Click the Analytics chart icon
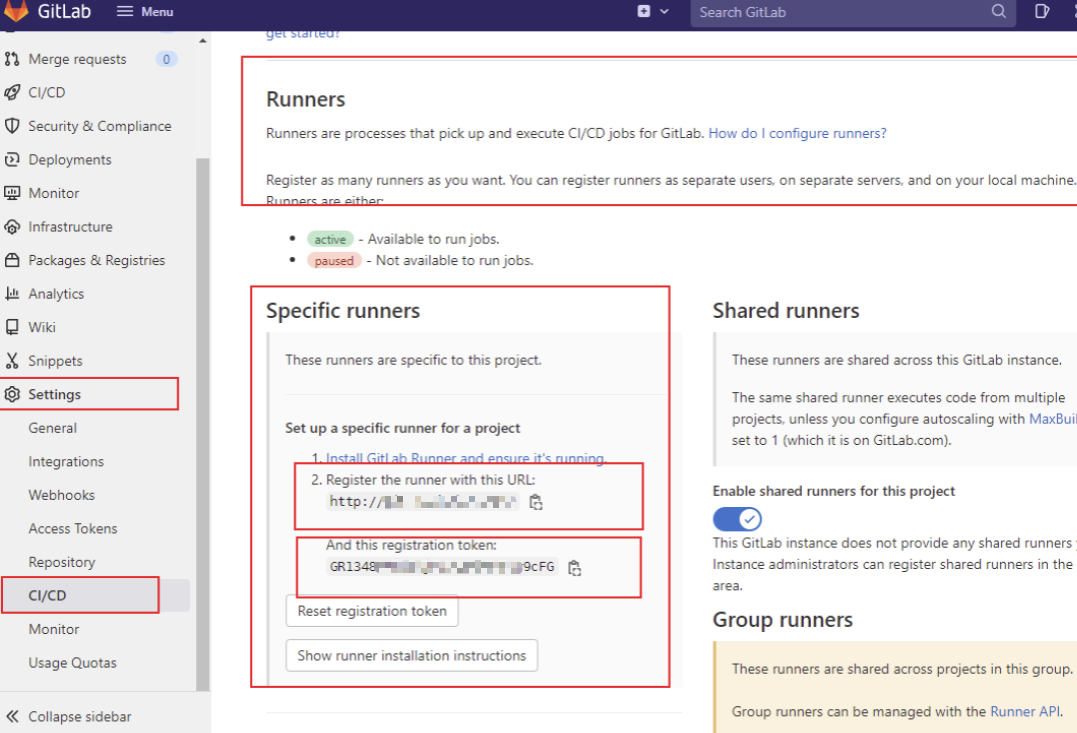This screenshot has height=733, width=1077. coord(12,294)
